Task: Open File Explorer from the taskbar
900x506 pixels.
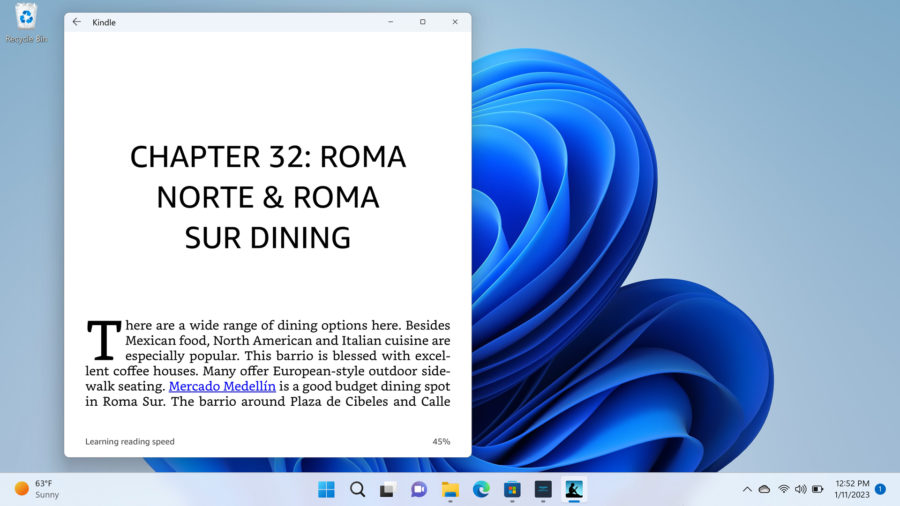Action: [x=450, y=489]
